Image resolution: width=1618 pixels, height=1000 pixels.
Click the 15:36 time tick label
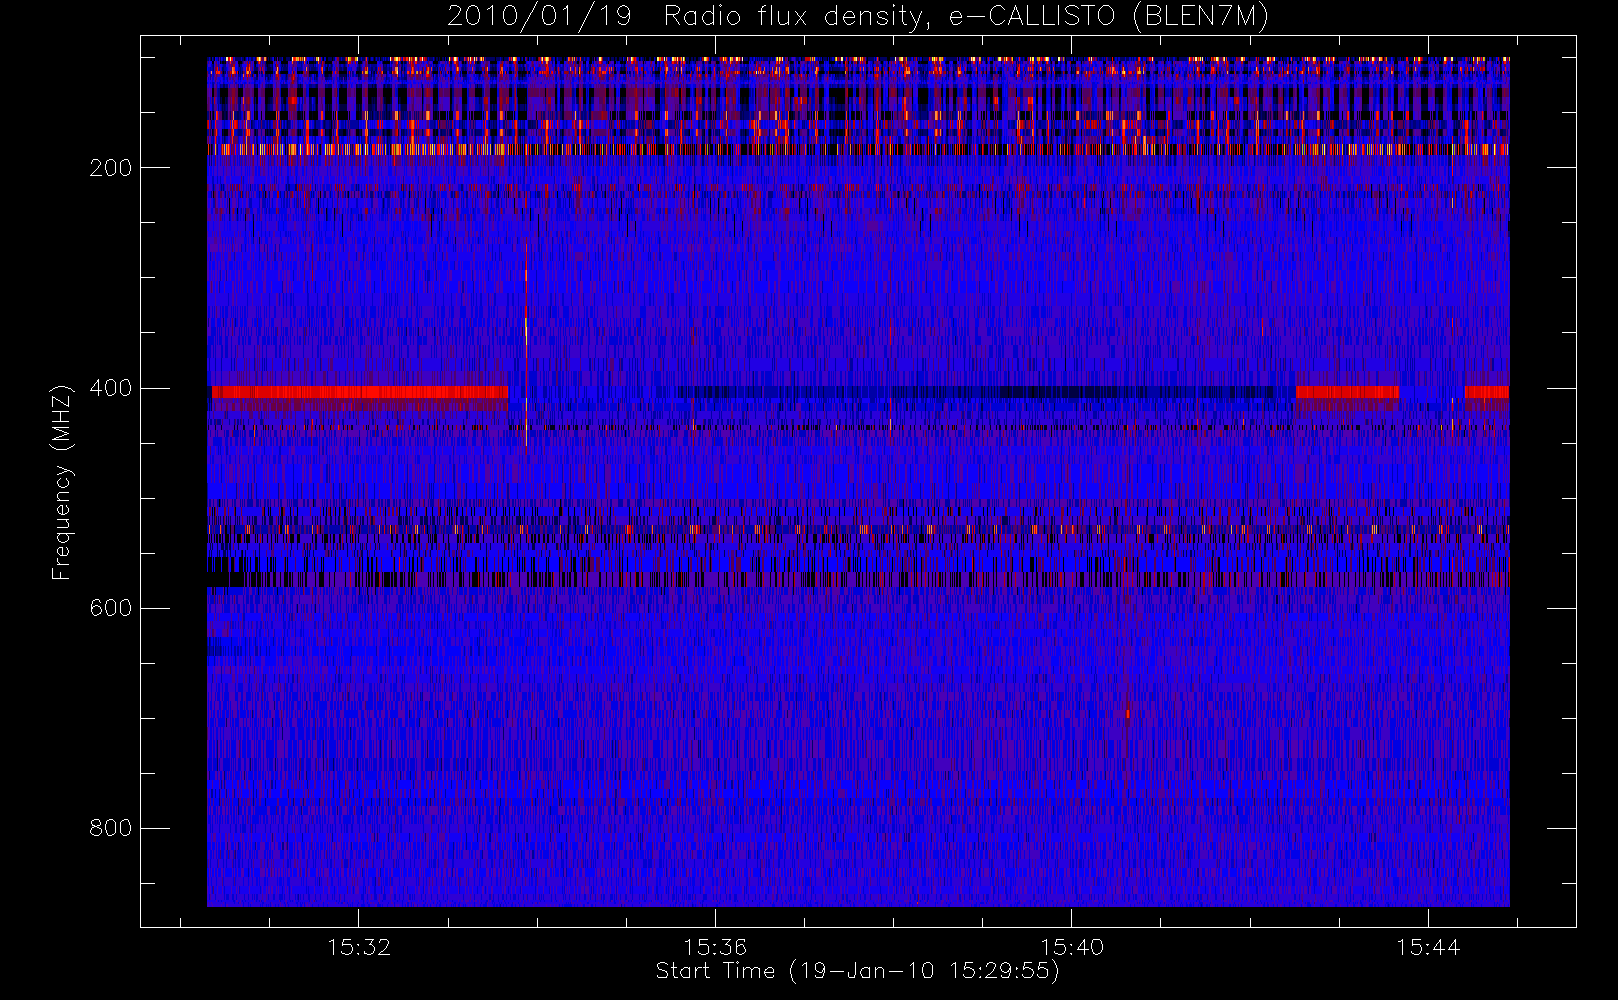pyautogui.click(x=715, y=947)
